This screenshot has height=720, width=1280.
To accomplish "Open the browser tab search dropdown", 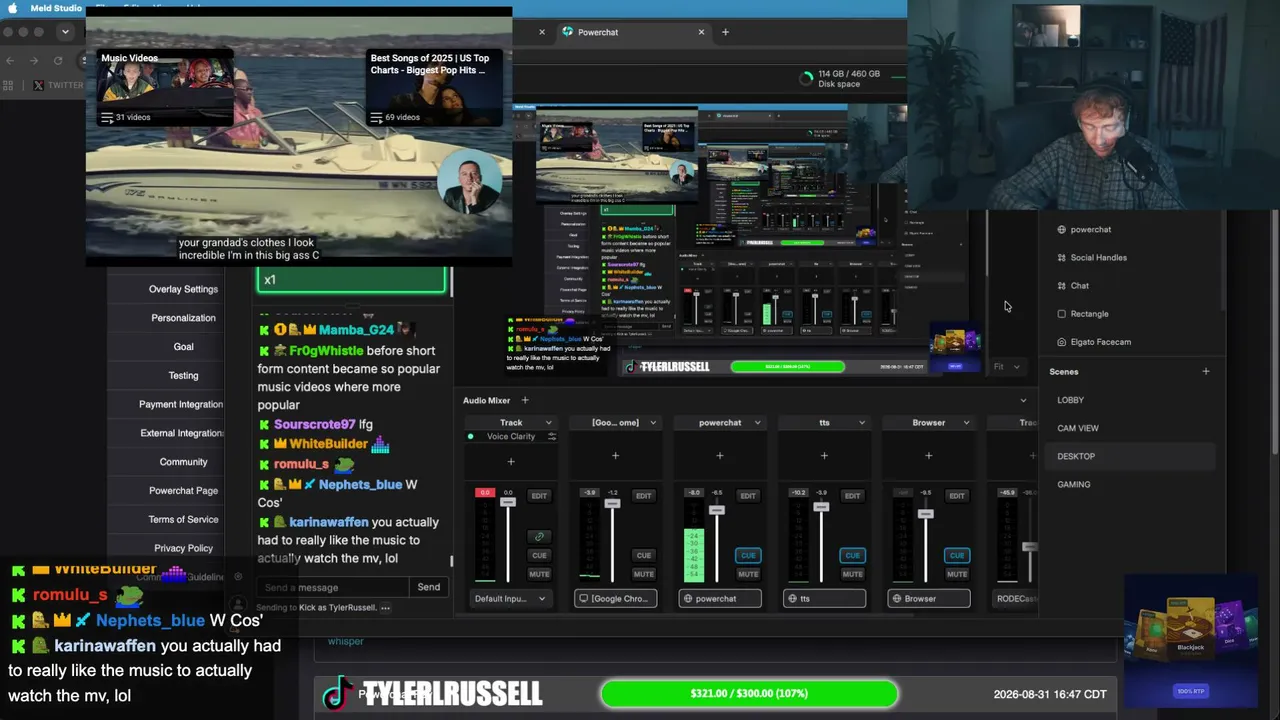I will click(x=65, y=32).
